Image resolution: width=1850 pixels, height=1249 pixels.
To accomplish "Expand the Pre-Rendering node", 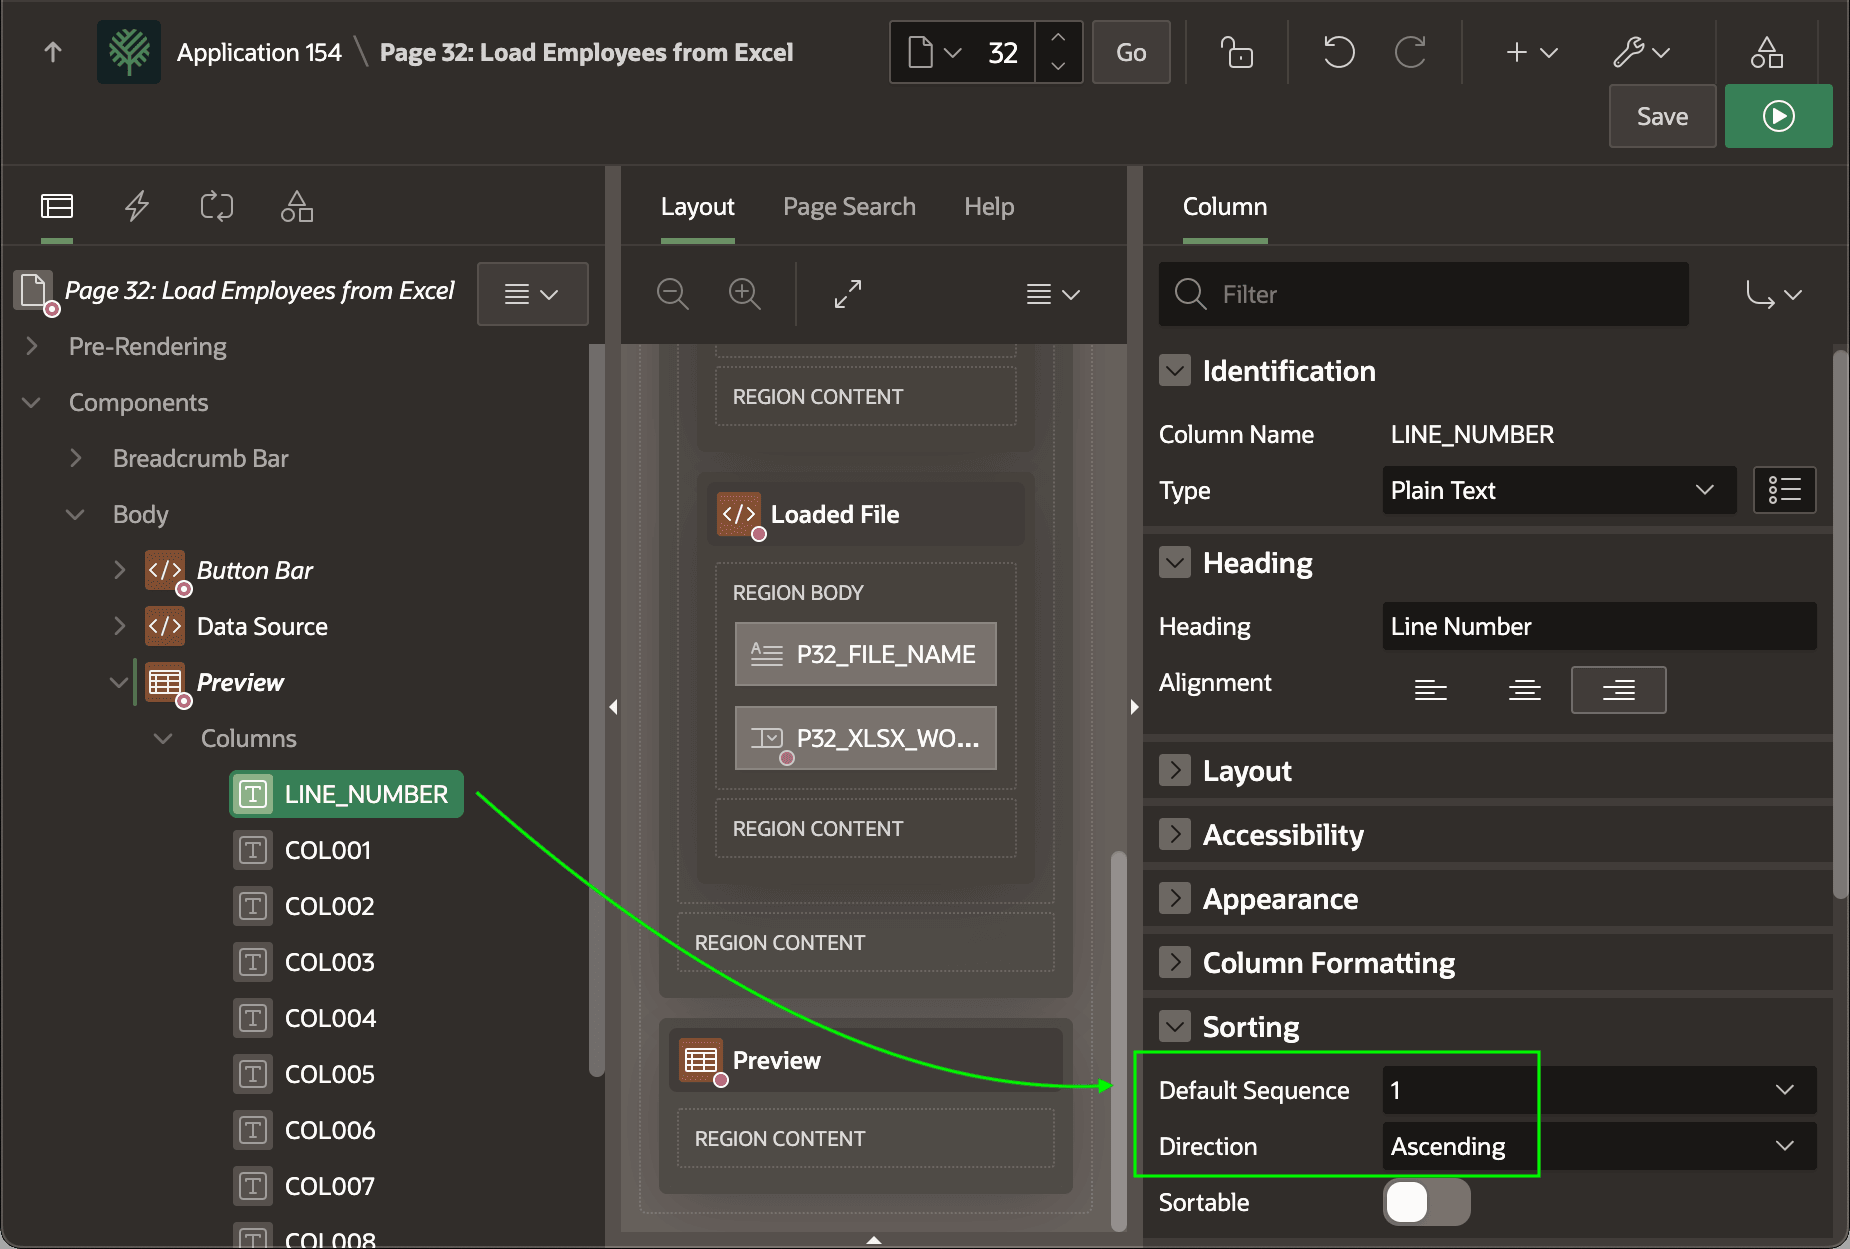I will [x=32, y=346].
